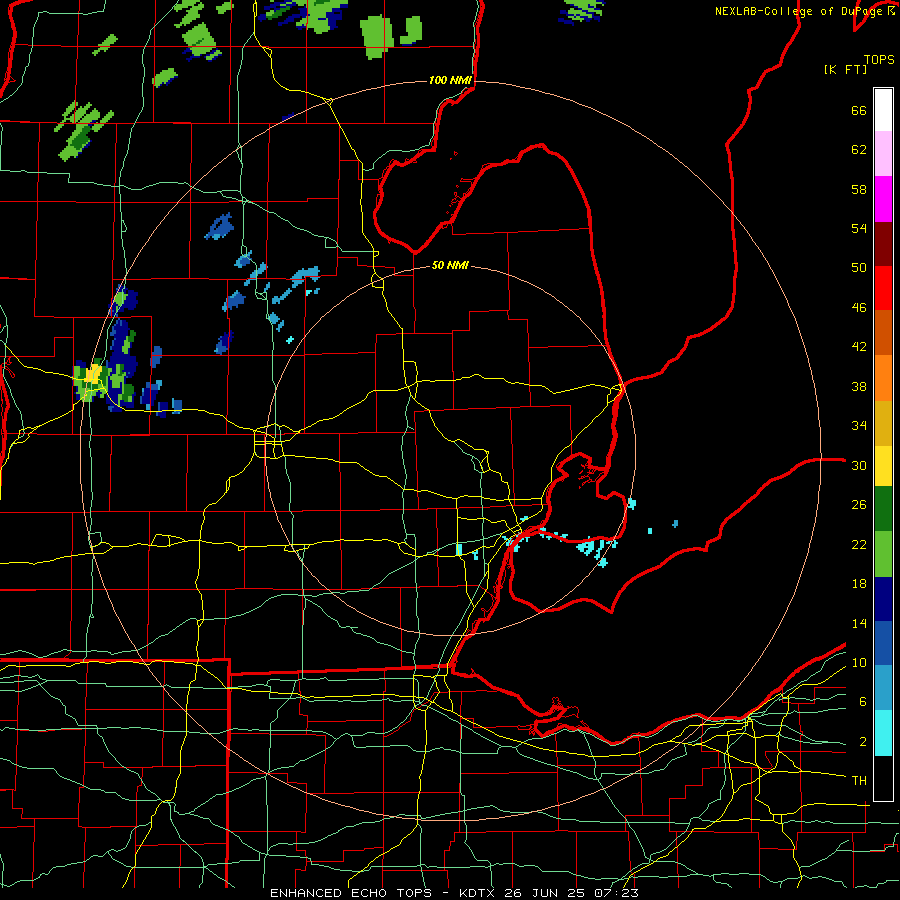Pick the navy blue legend swatch
Viewport: 900px width, 900px height.
click(883, 599)
